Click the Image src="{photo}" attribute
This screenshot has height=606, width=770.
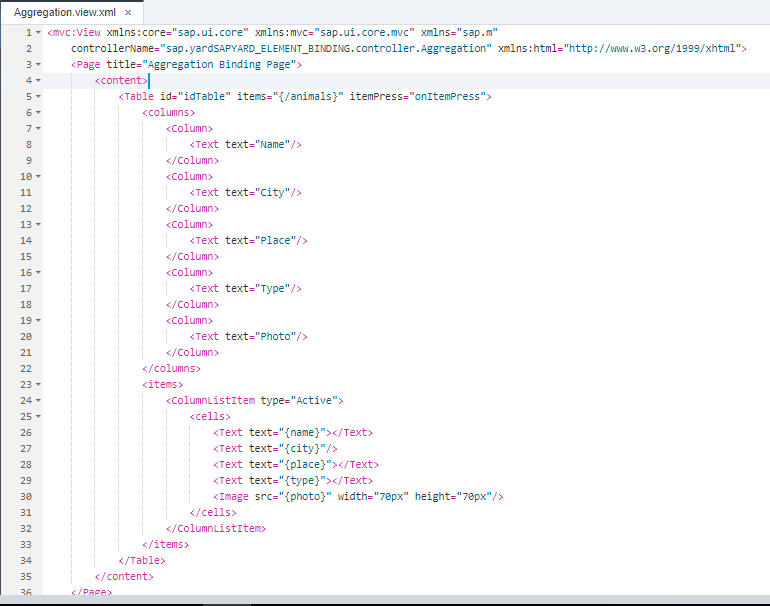293,496
